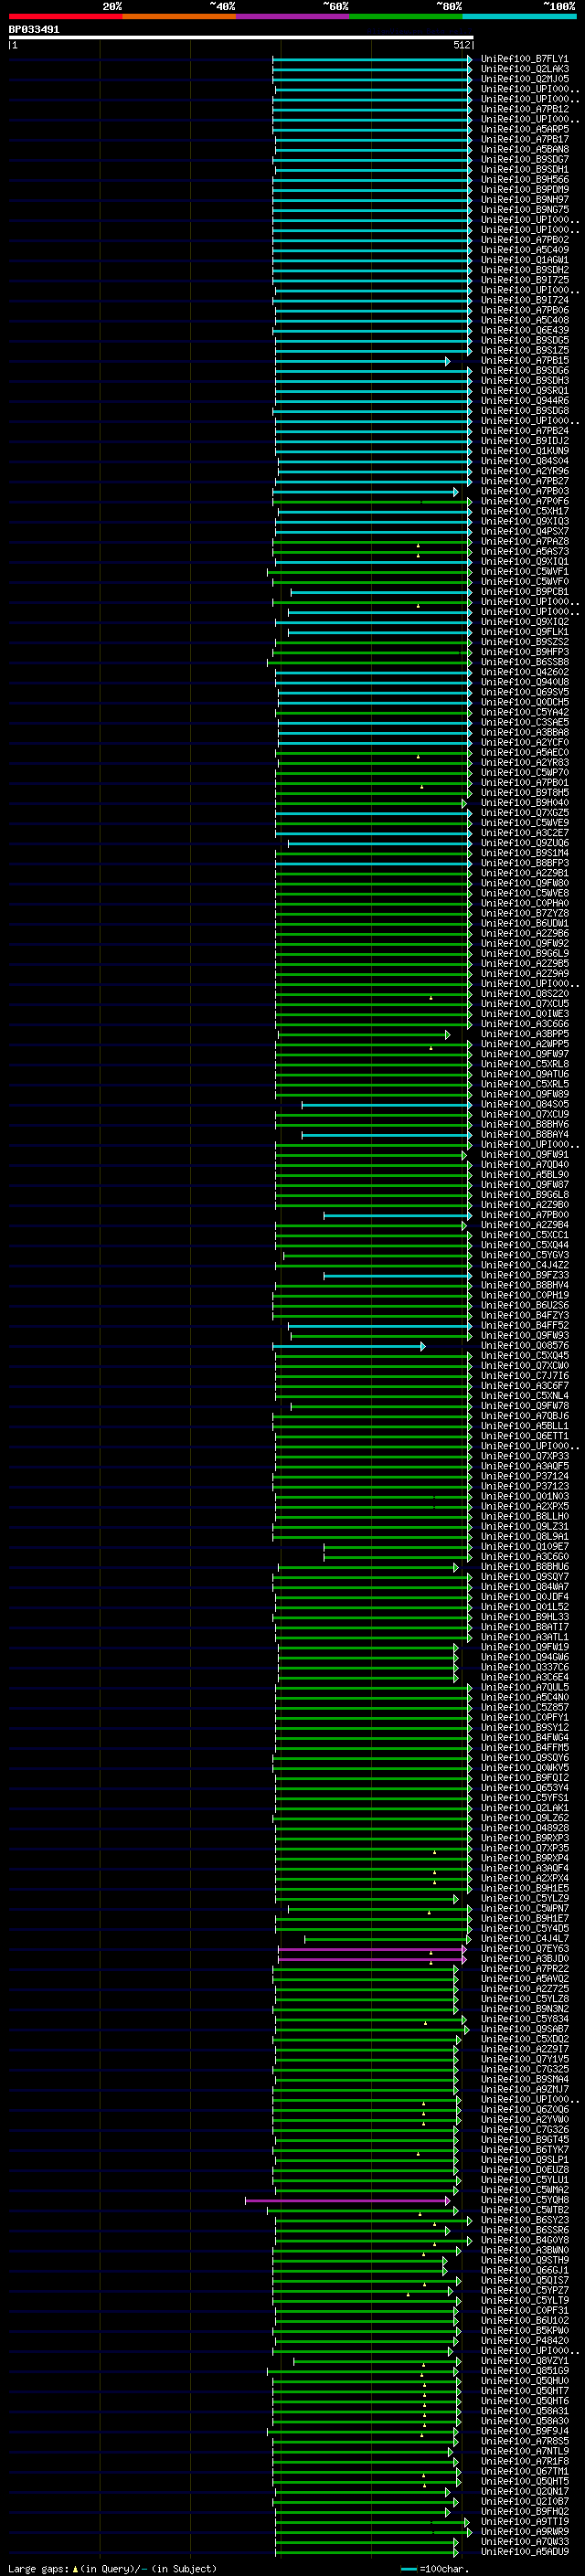Click the orange ~40% identity legend segment

coord(179,16)
